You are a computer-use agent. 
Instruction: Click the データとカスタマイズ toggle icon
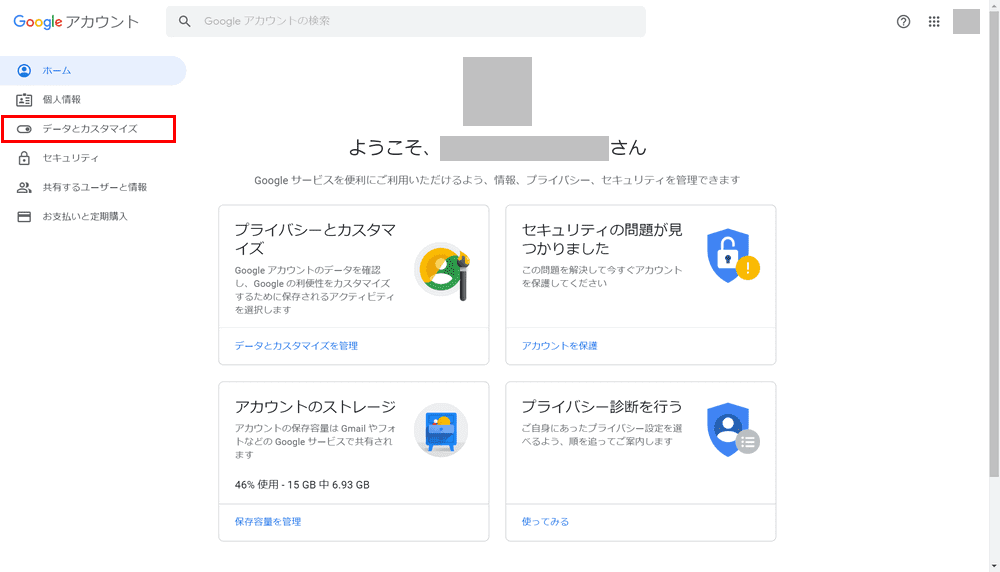click(x=24, y=129)
